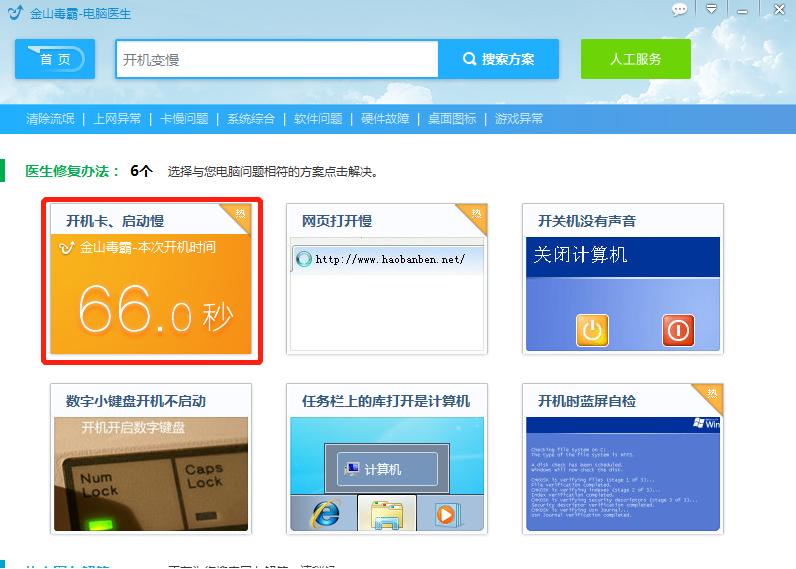Click the magnifier icon in search button
This screenshot has width=796, height=569.
469,59
